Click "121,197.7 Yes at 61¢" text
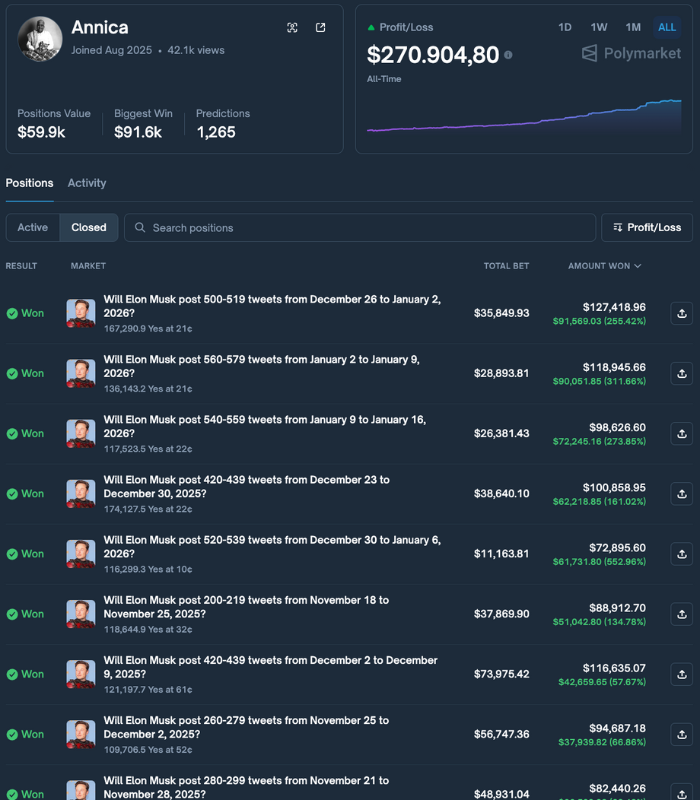This screenshot has height=800, width=700. pos(148,690)
